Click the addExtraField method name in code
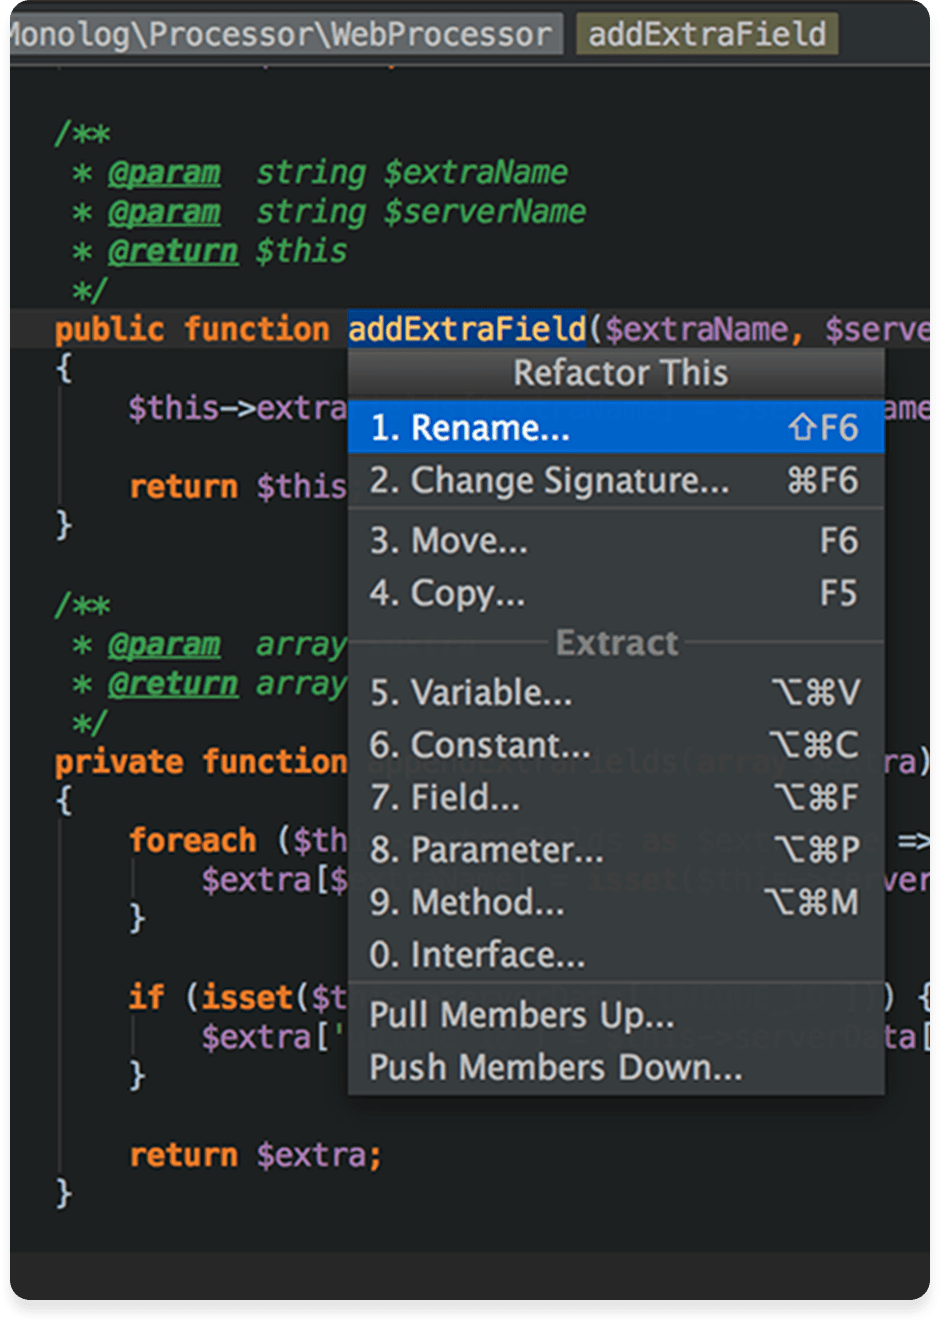Screen dimensions: 940x1322 click(467, 329)
